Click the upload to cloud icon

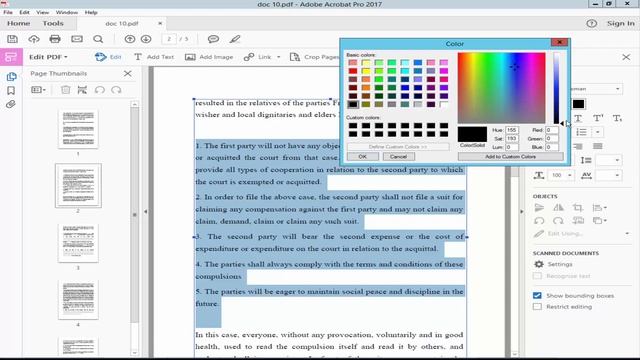point(34,39)
